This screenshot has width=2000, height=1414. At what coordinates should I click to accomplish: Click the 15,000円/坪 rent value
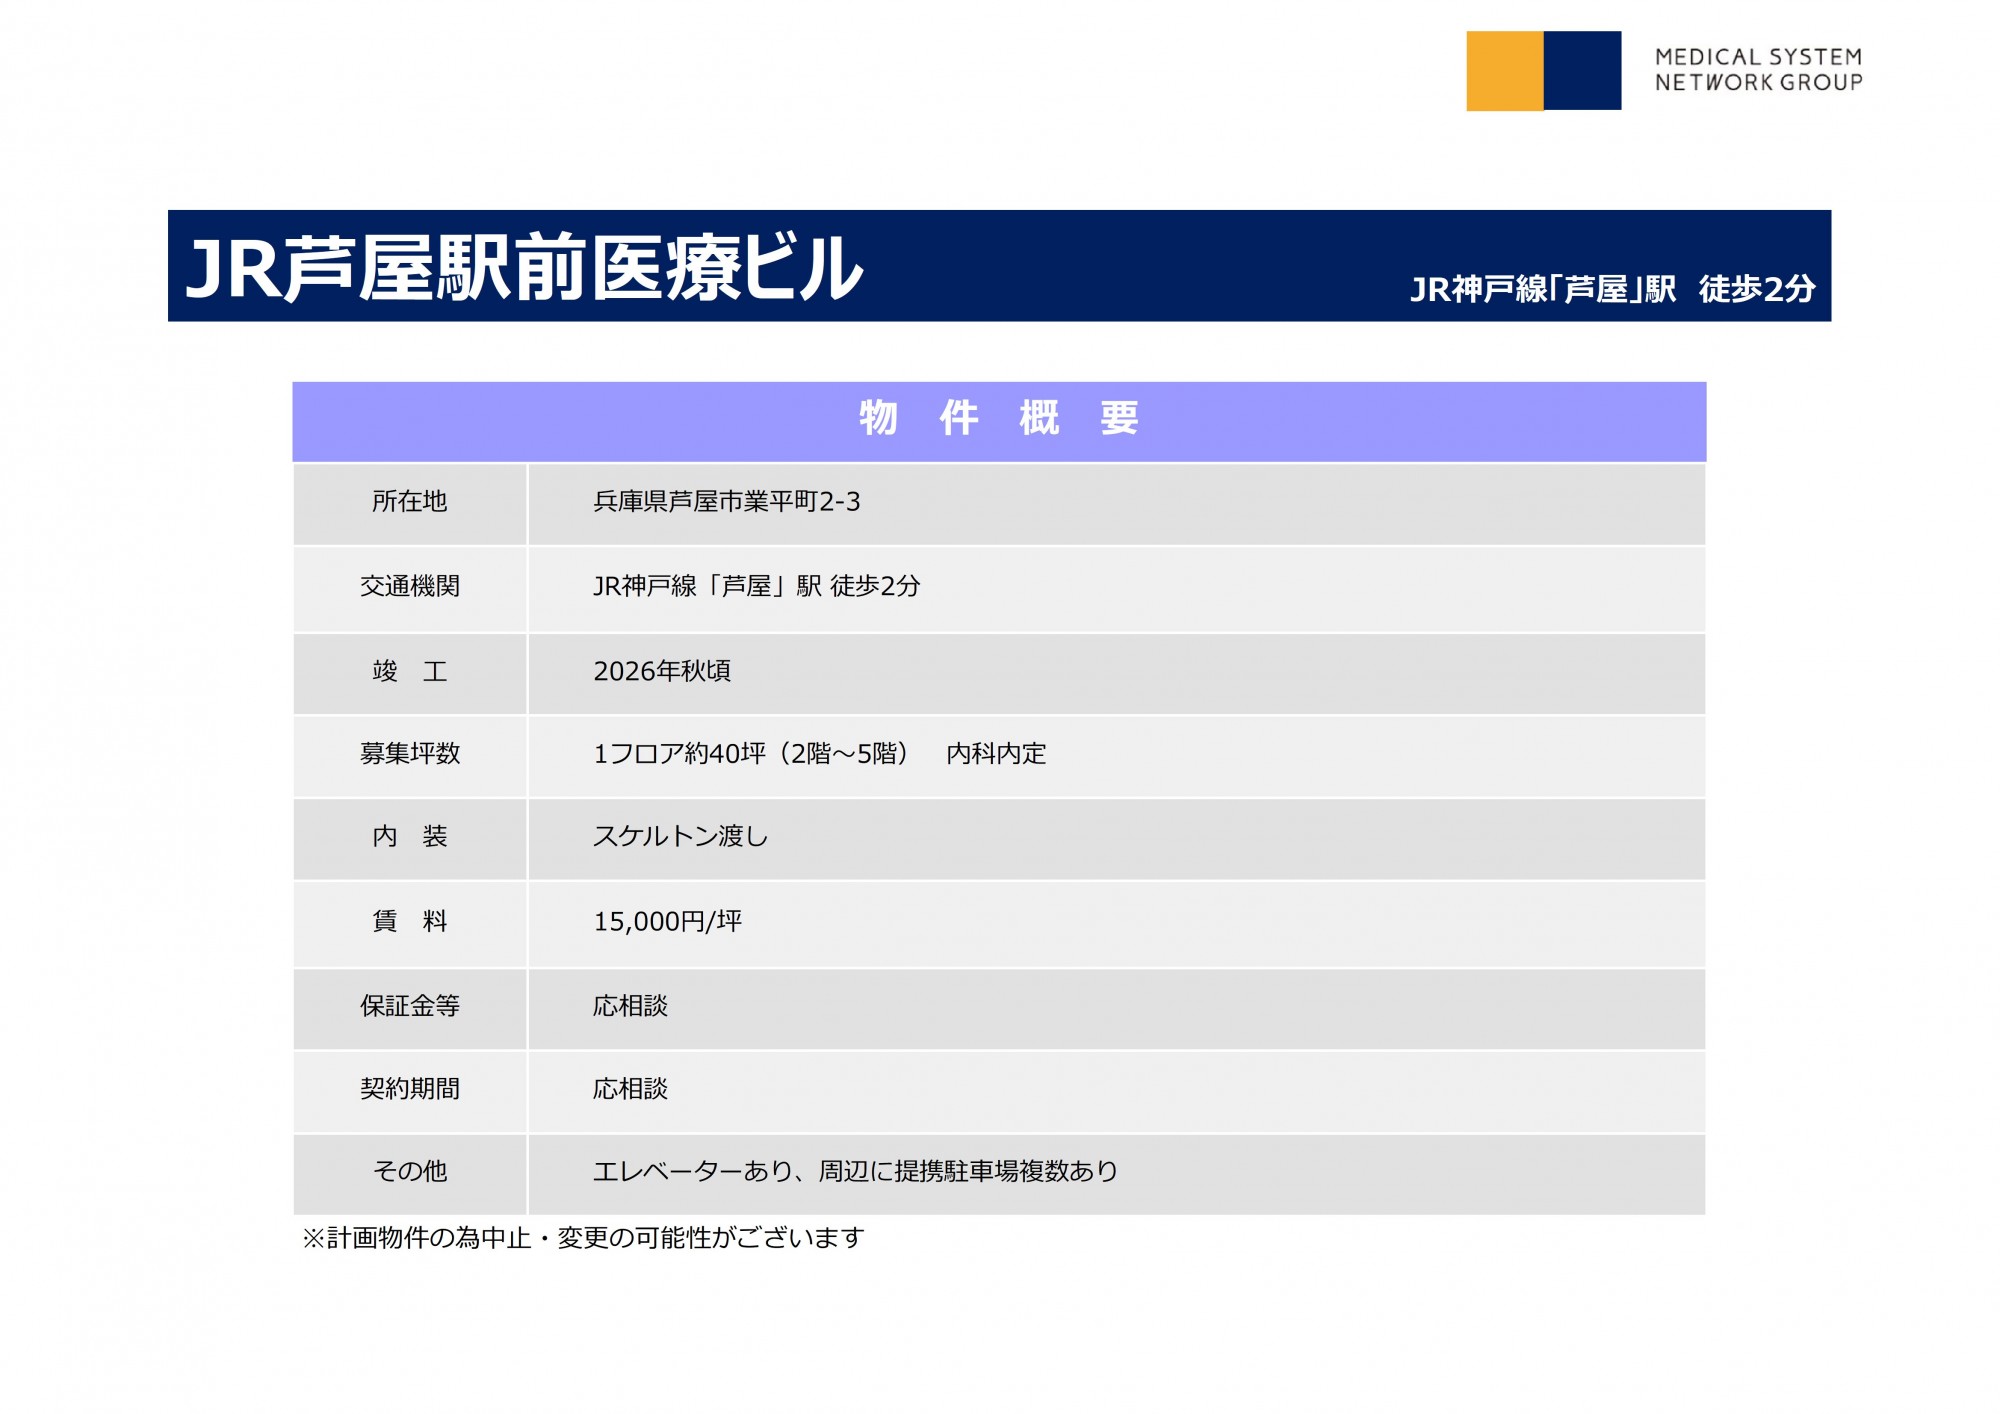tap(667, 921)
